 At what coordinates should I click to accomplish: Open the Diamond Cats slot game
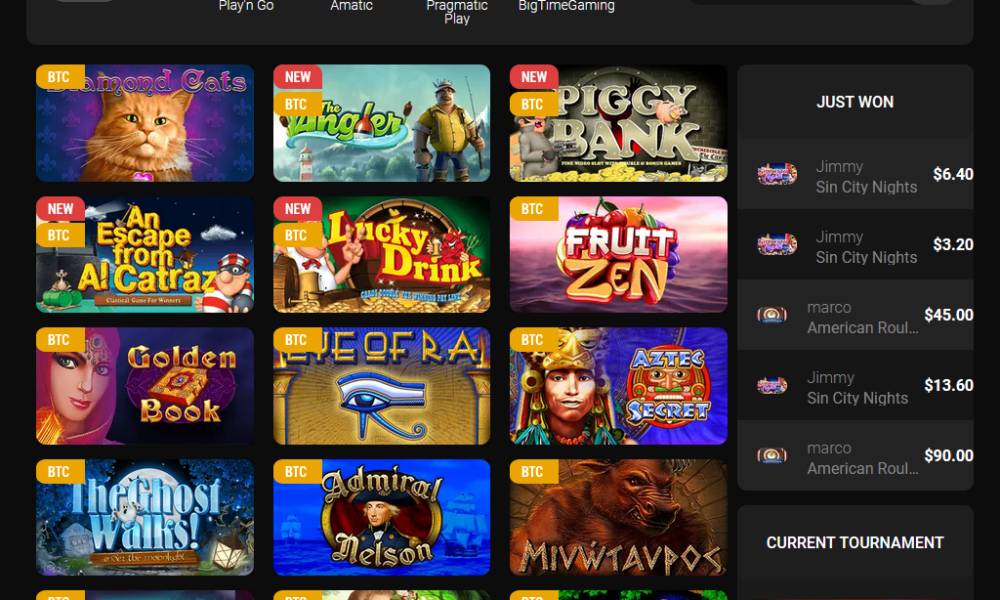coord(145,123)
